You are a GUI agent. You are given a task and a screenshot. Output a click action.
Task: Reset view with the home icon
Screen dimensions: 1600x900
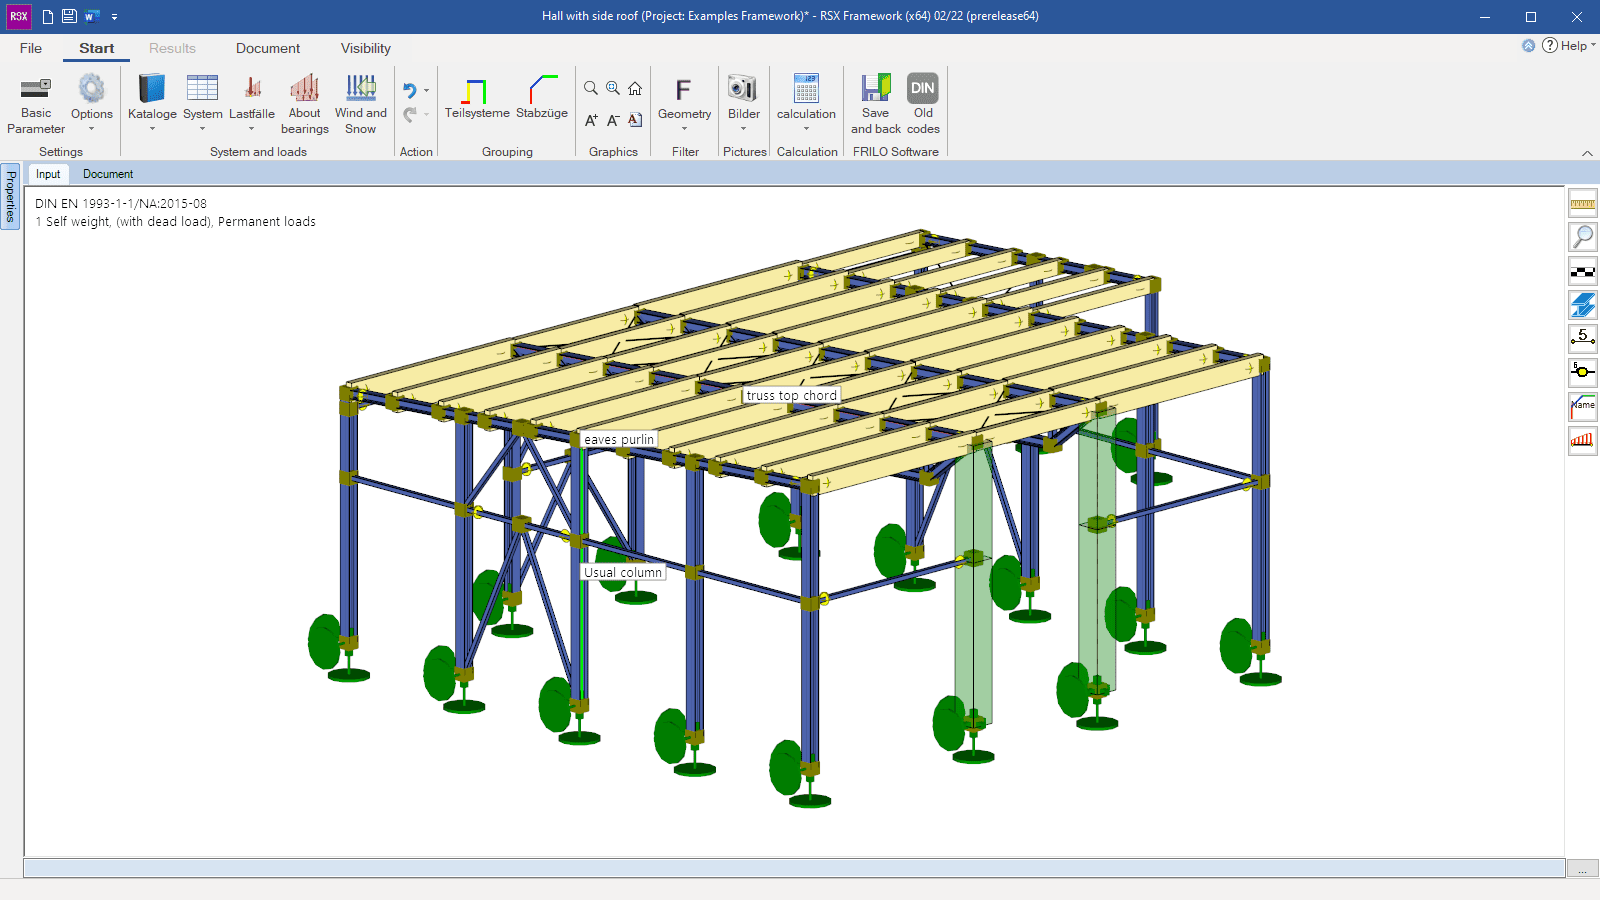[635, 89]
